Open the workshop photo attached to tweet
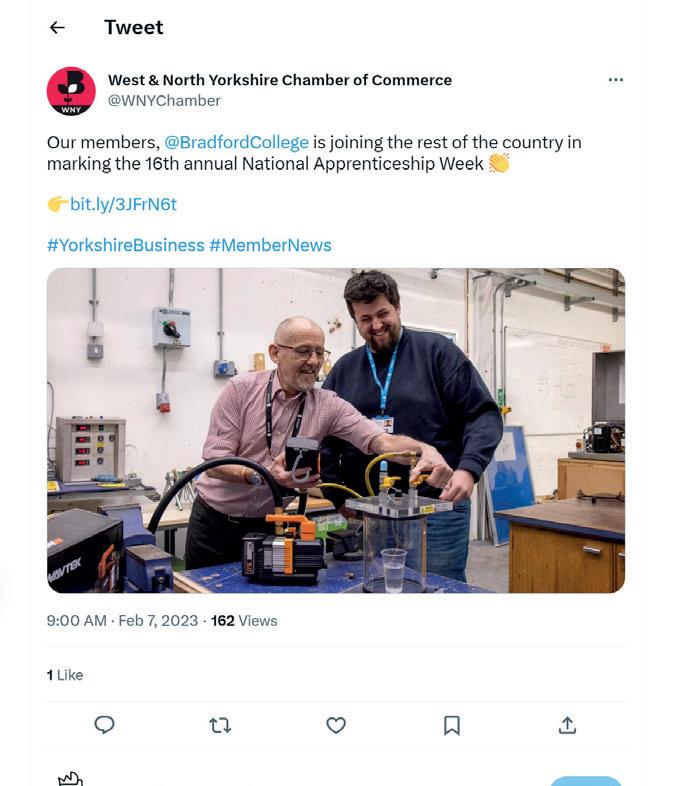 click(336, 430)
